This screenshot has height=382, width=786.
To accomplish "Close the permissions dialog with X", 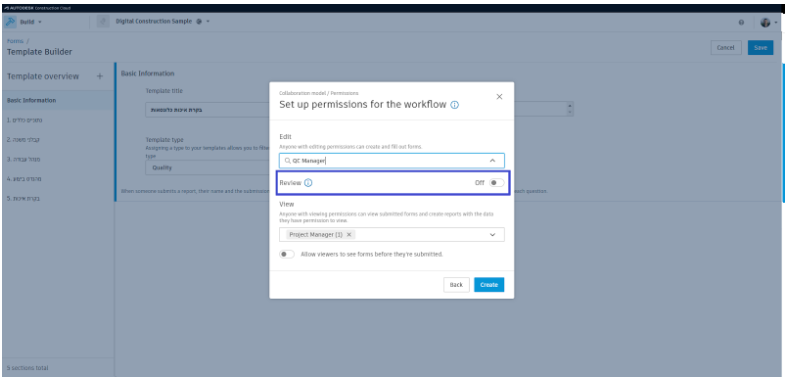I will coord(499,97).
